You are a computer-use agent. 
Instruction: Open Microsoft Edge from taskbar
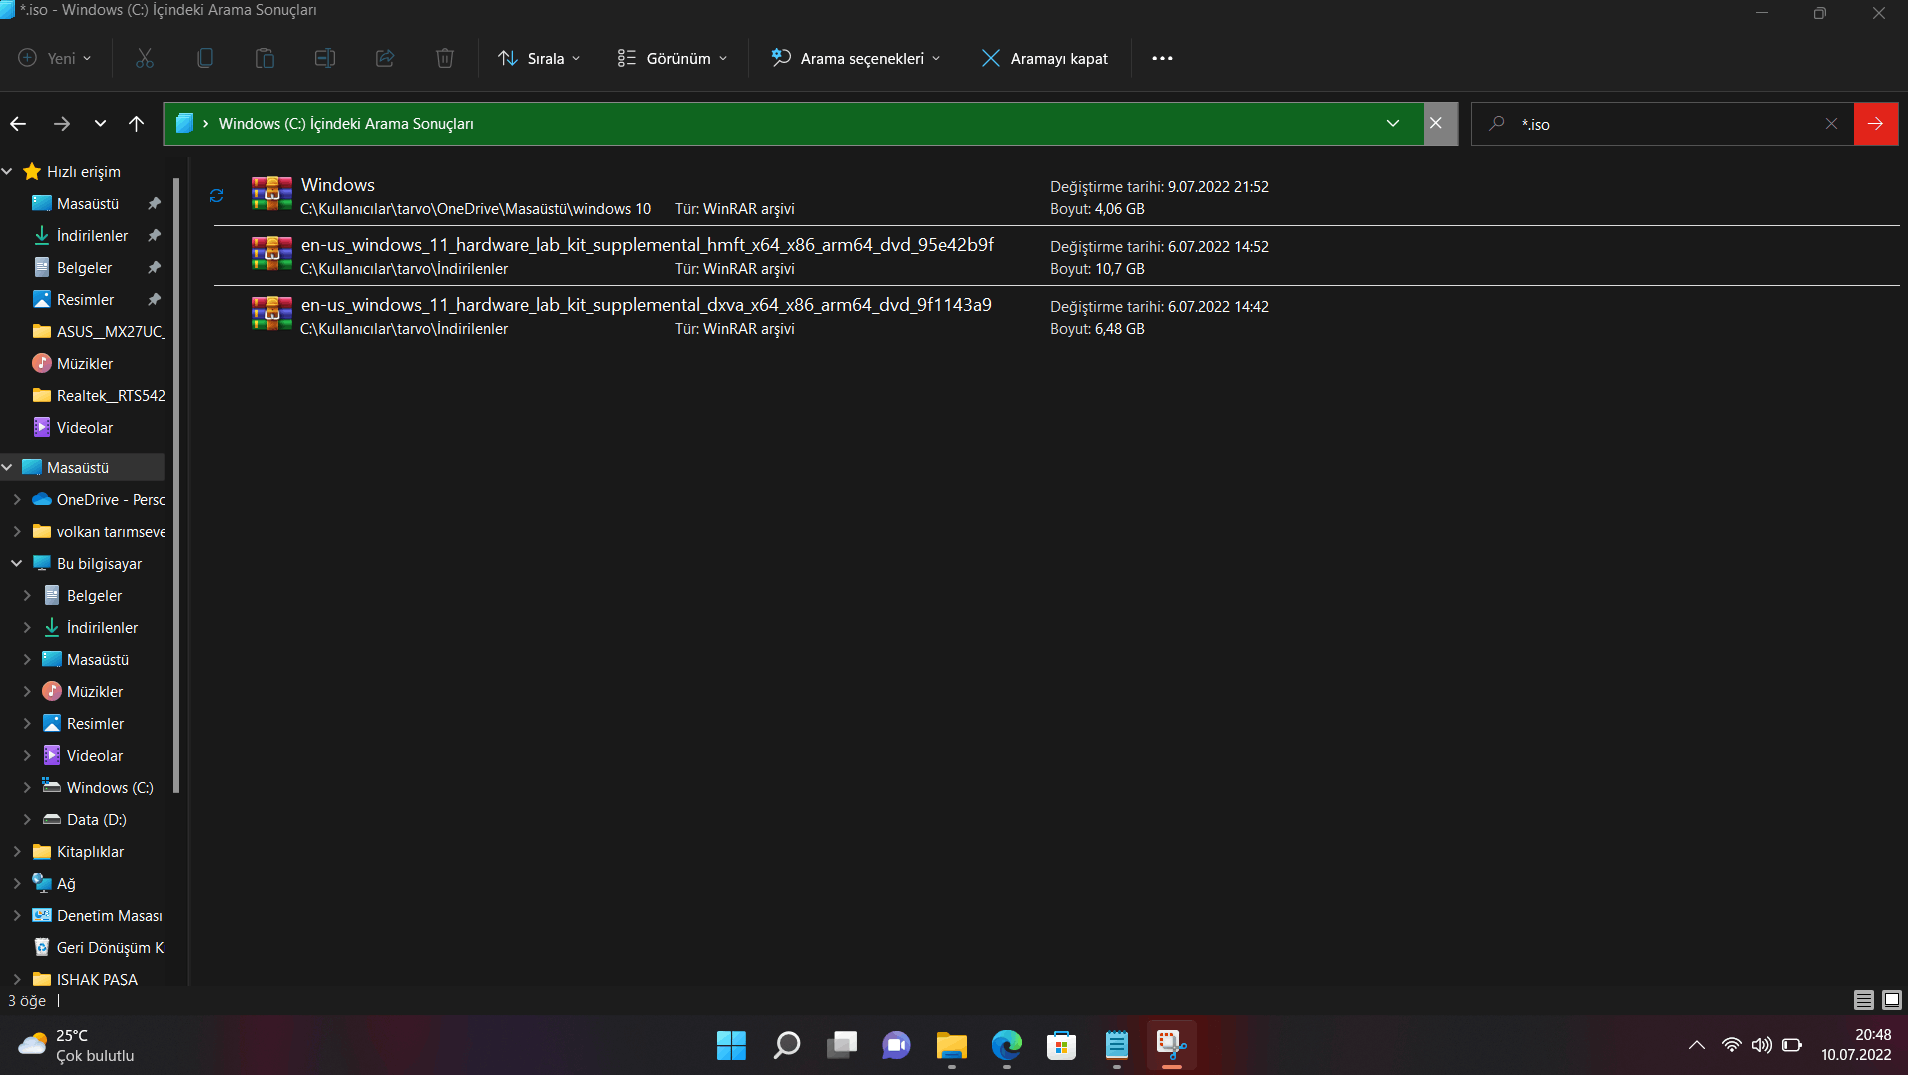tap(1007, 1045)
